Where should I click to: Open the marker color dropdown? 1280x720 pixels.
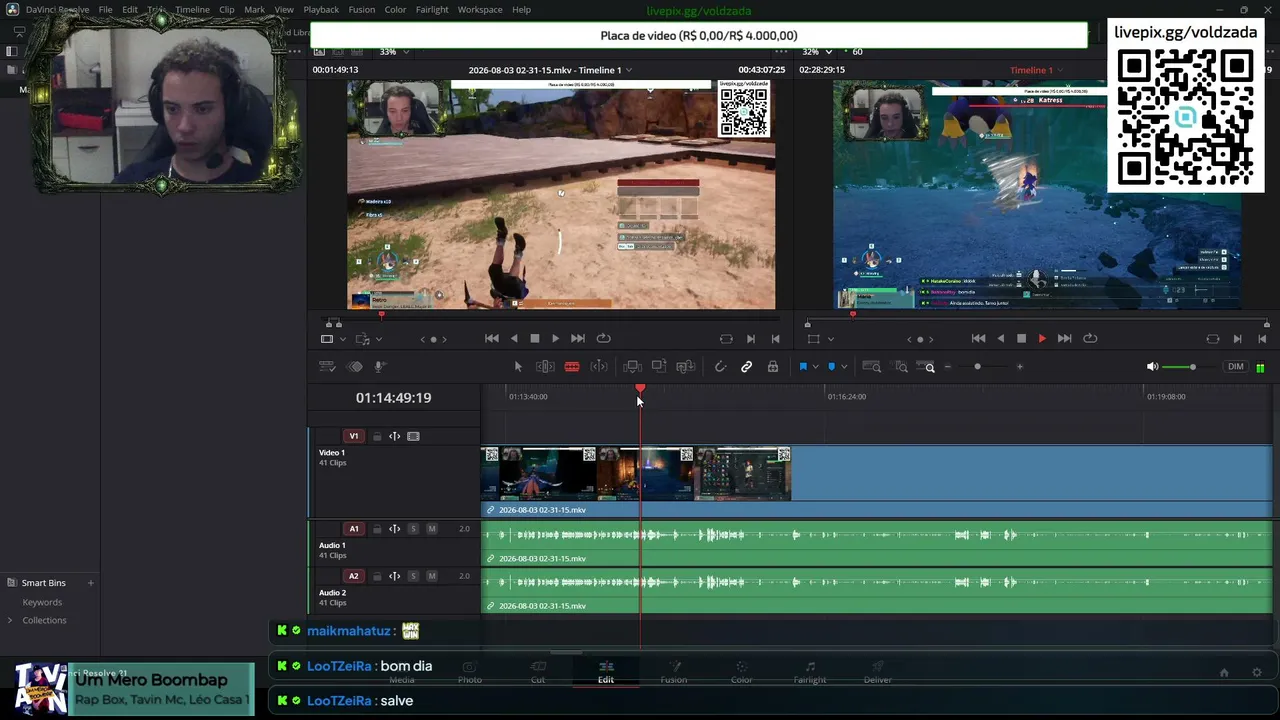click(x=844, y=367)
